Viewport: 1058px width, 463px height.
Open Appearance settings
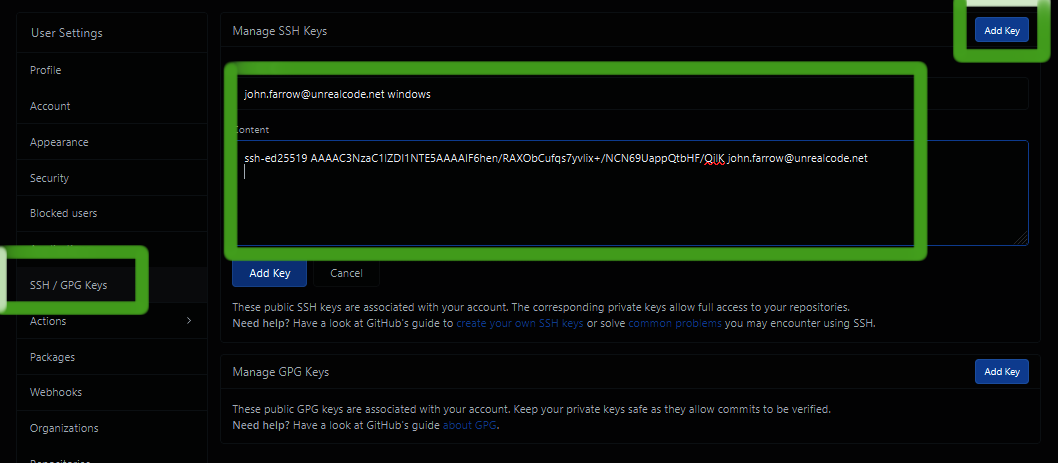[x=59, y=142]
